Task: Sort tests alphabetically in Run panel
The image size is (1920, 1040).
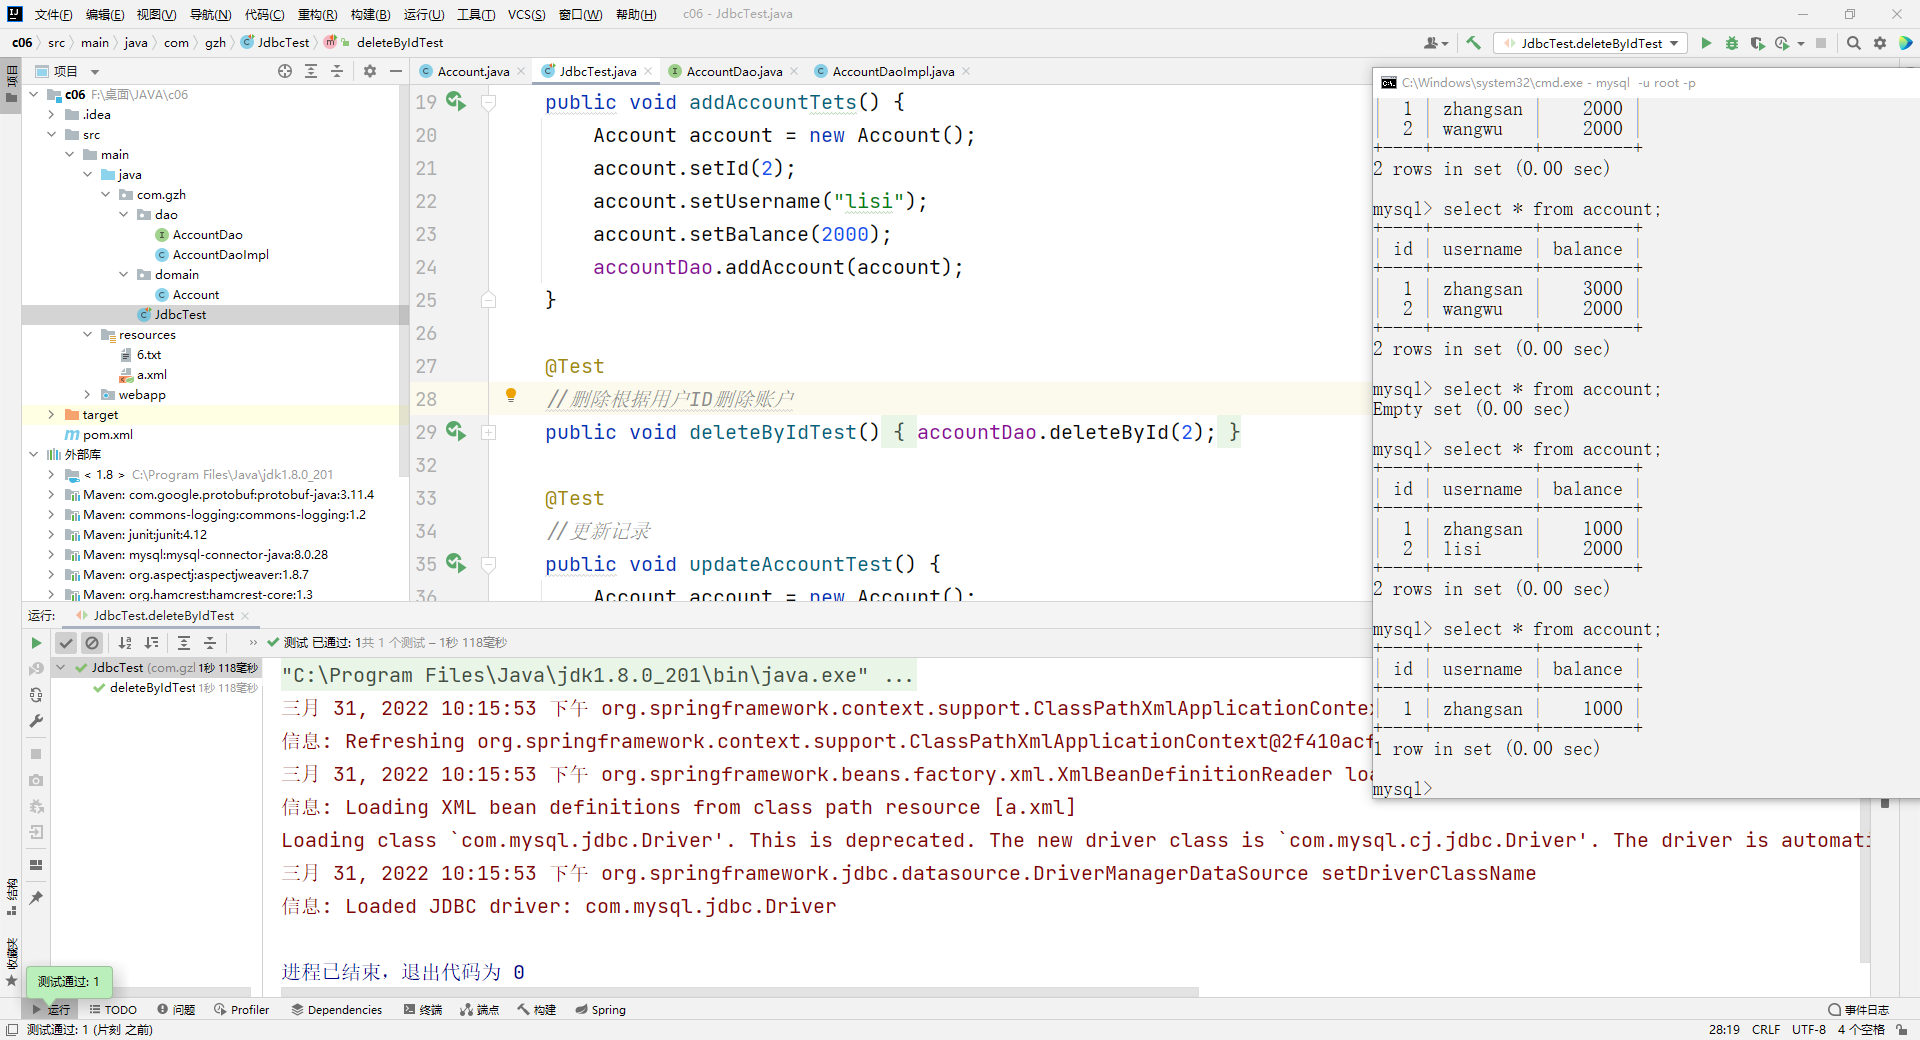Action: [125, 643]
